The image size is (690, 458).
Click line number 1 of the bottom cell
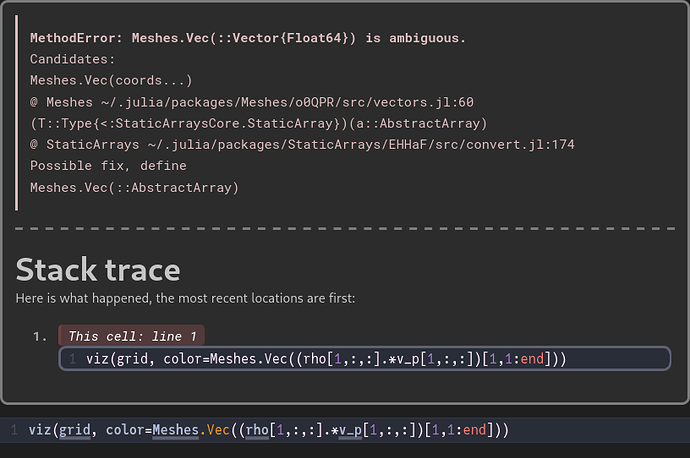[14, 430]
